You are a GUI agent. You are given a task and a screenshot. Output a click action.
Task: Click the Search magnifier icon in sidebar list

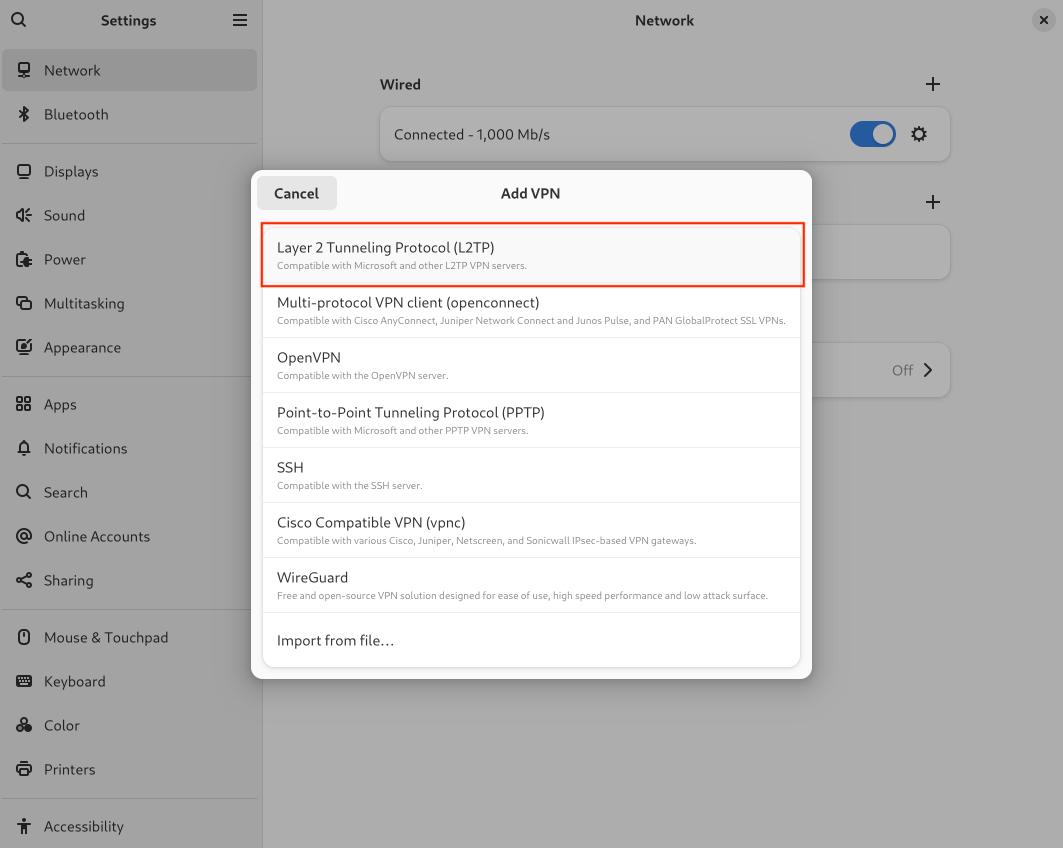[24, 492]
